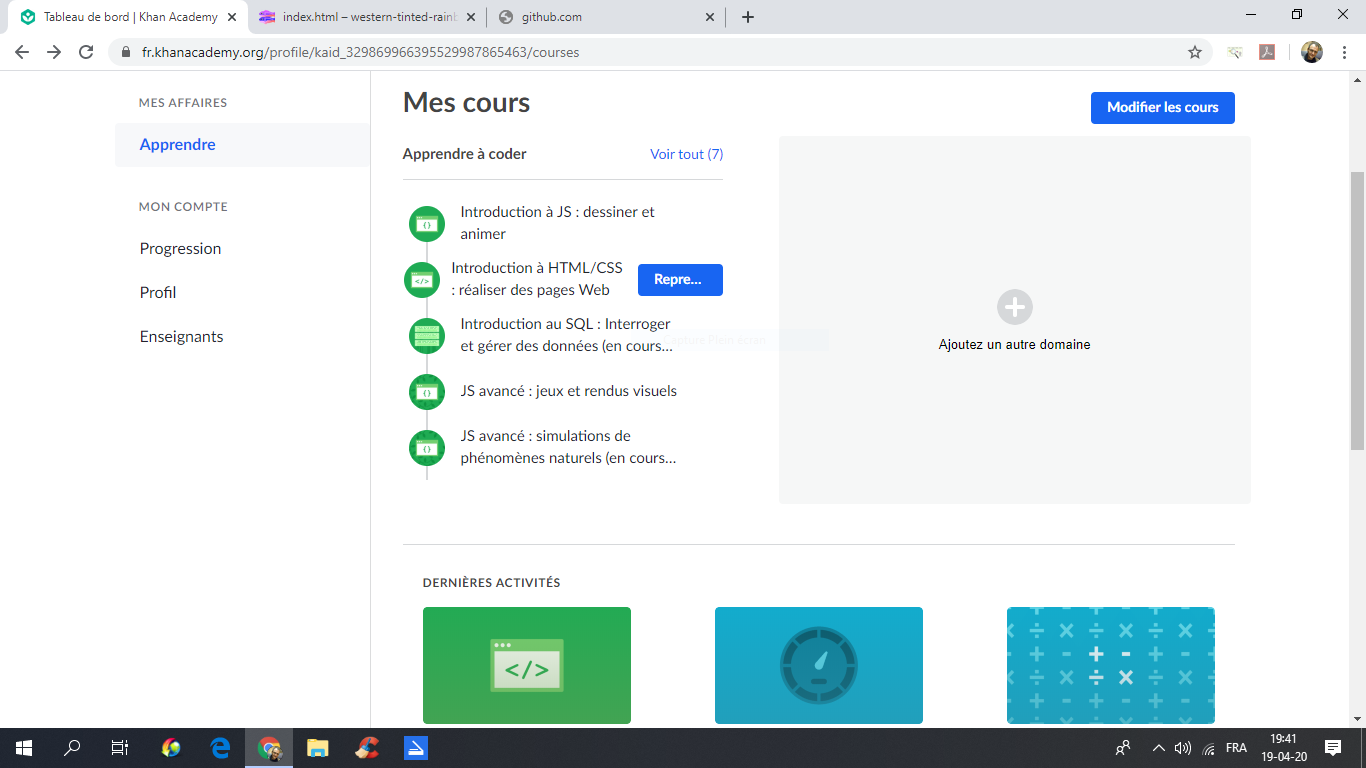
Task: Launch Microsoft Edge from the taskbar
Action: click(x=220, y=748)
